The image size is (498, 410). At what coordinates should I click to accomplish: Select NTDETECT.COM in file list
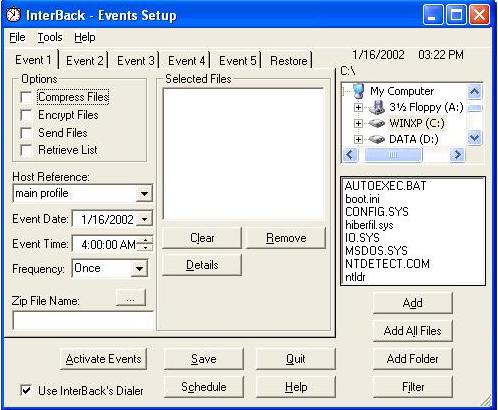point(387,264)
